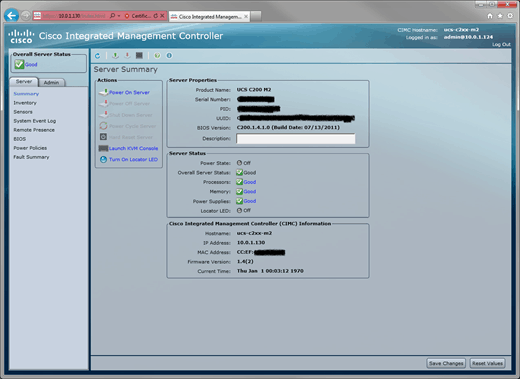
Task: Click the toolbar Power On Server icon
Action: 115,55
